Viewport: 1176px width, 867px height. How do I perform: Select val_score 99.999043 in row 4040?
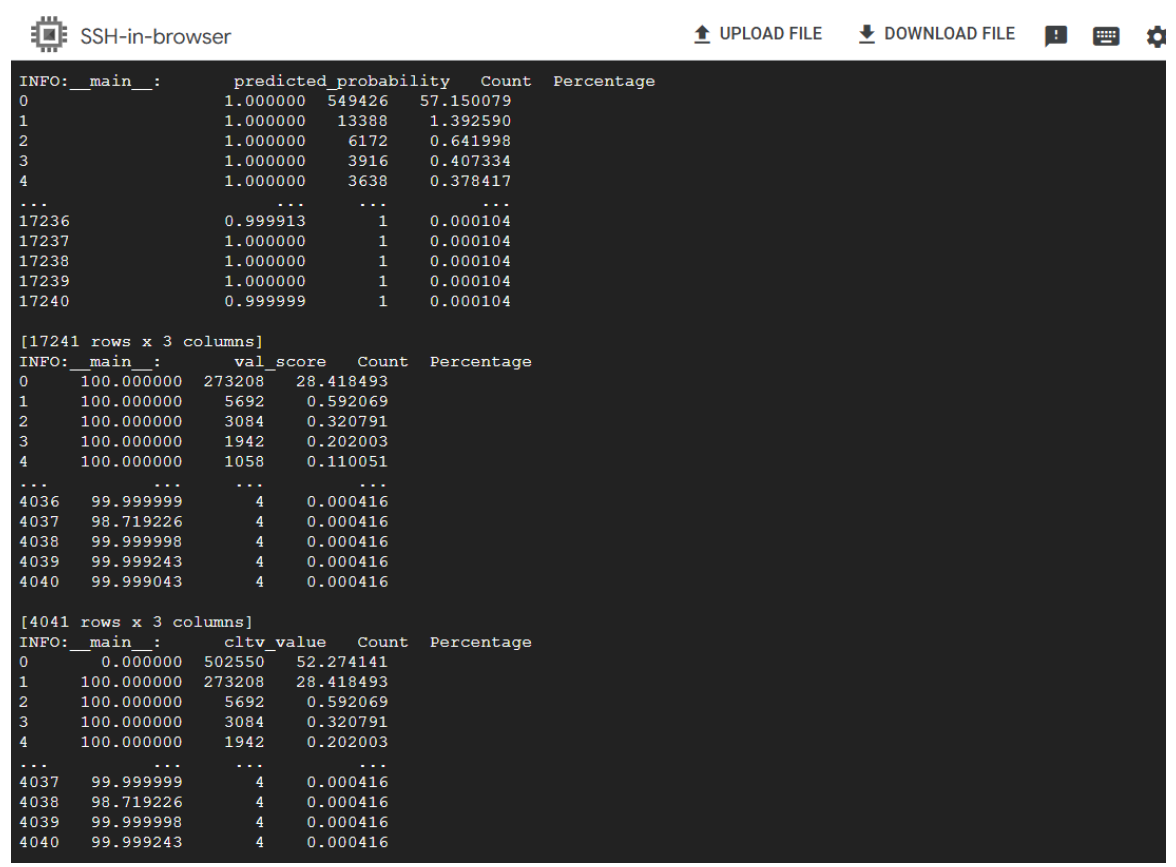tap(136, 582)
